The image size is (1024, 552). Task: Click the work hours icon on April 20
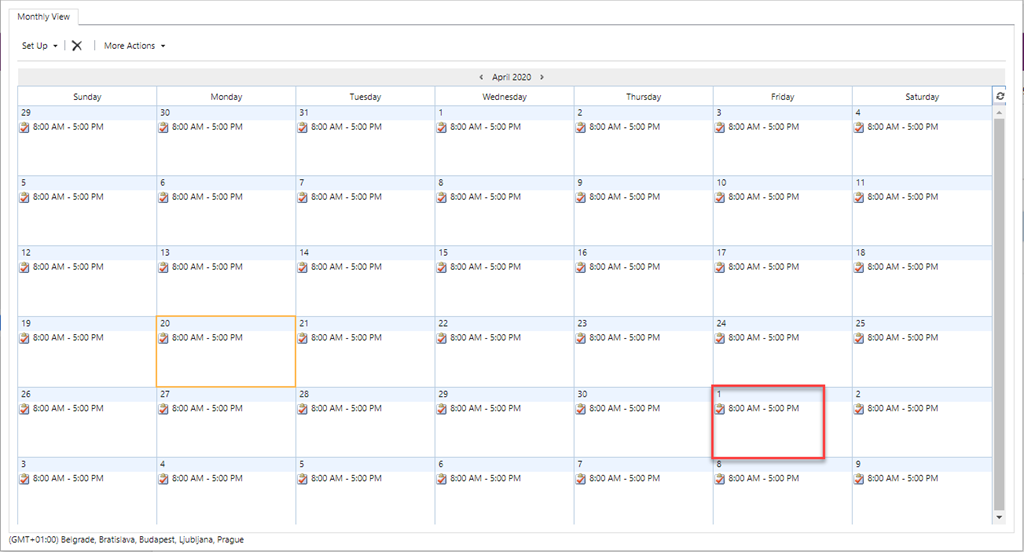164,338
